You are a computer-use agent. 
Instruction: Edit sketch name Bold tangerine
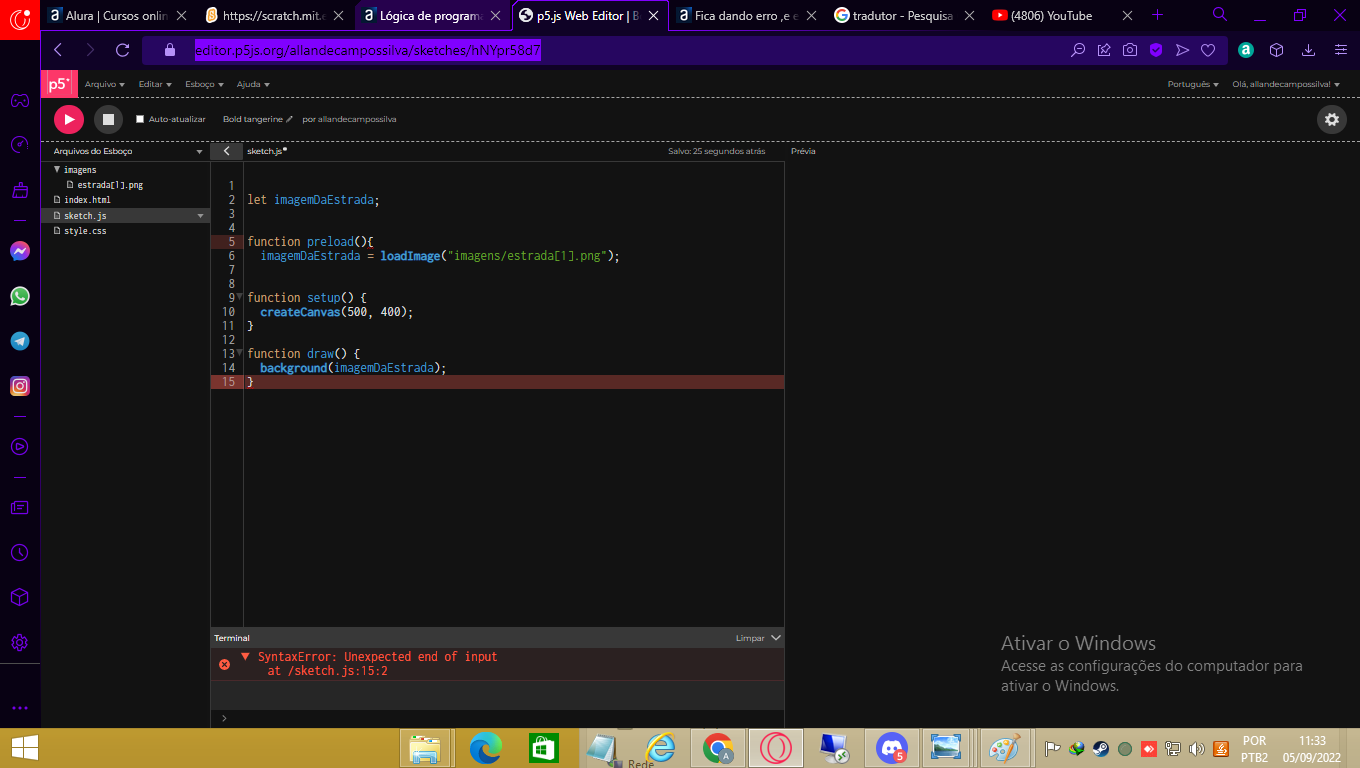click(x=258, y=119)
